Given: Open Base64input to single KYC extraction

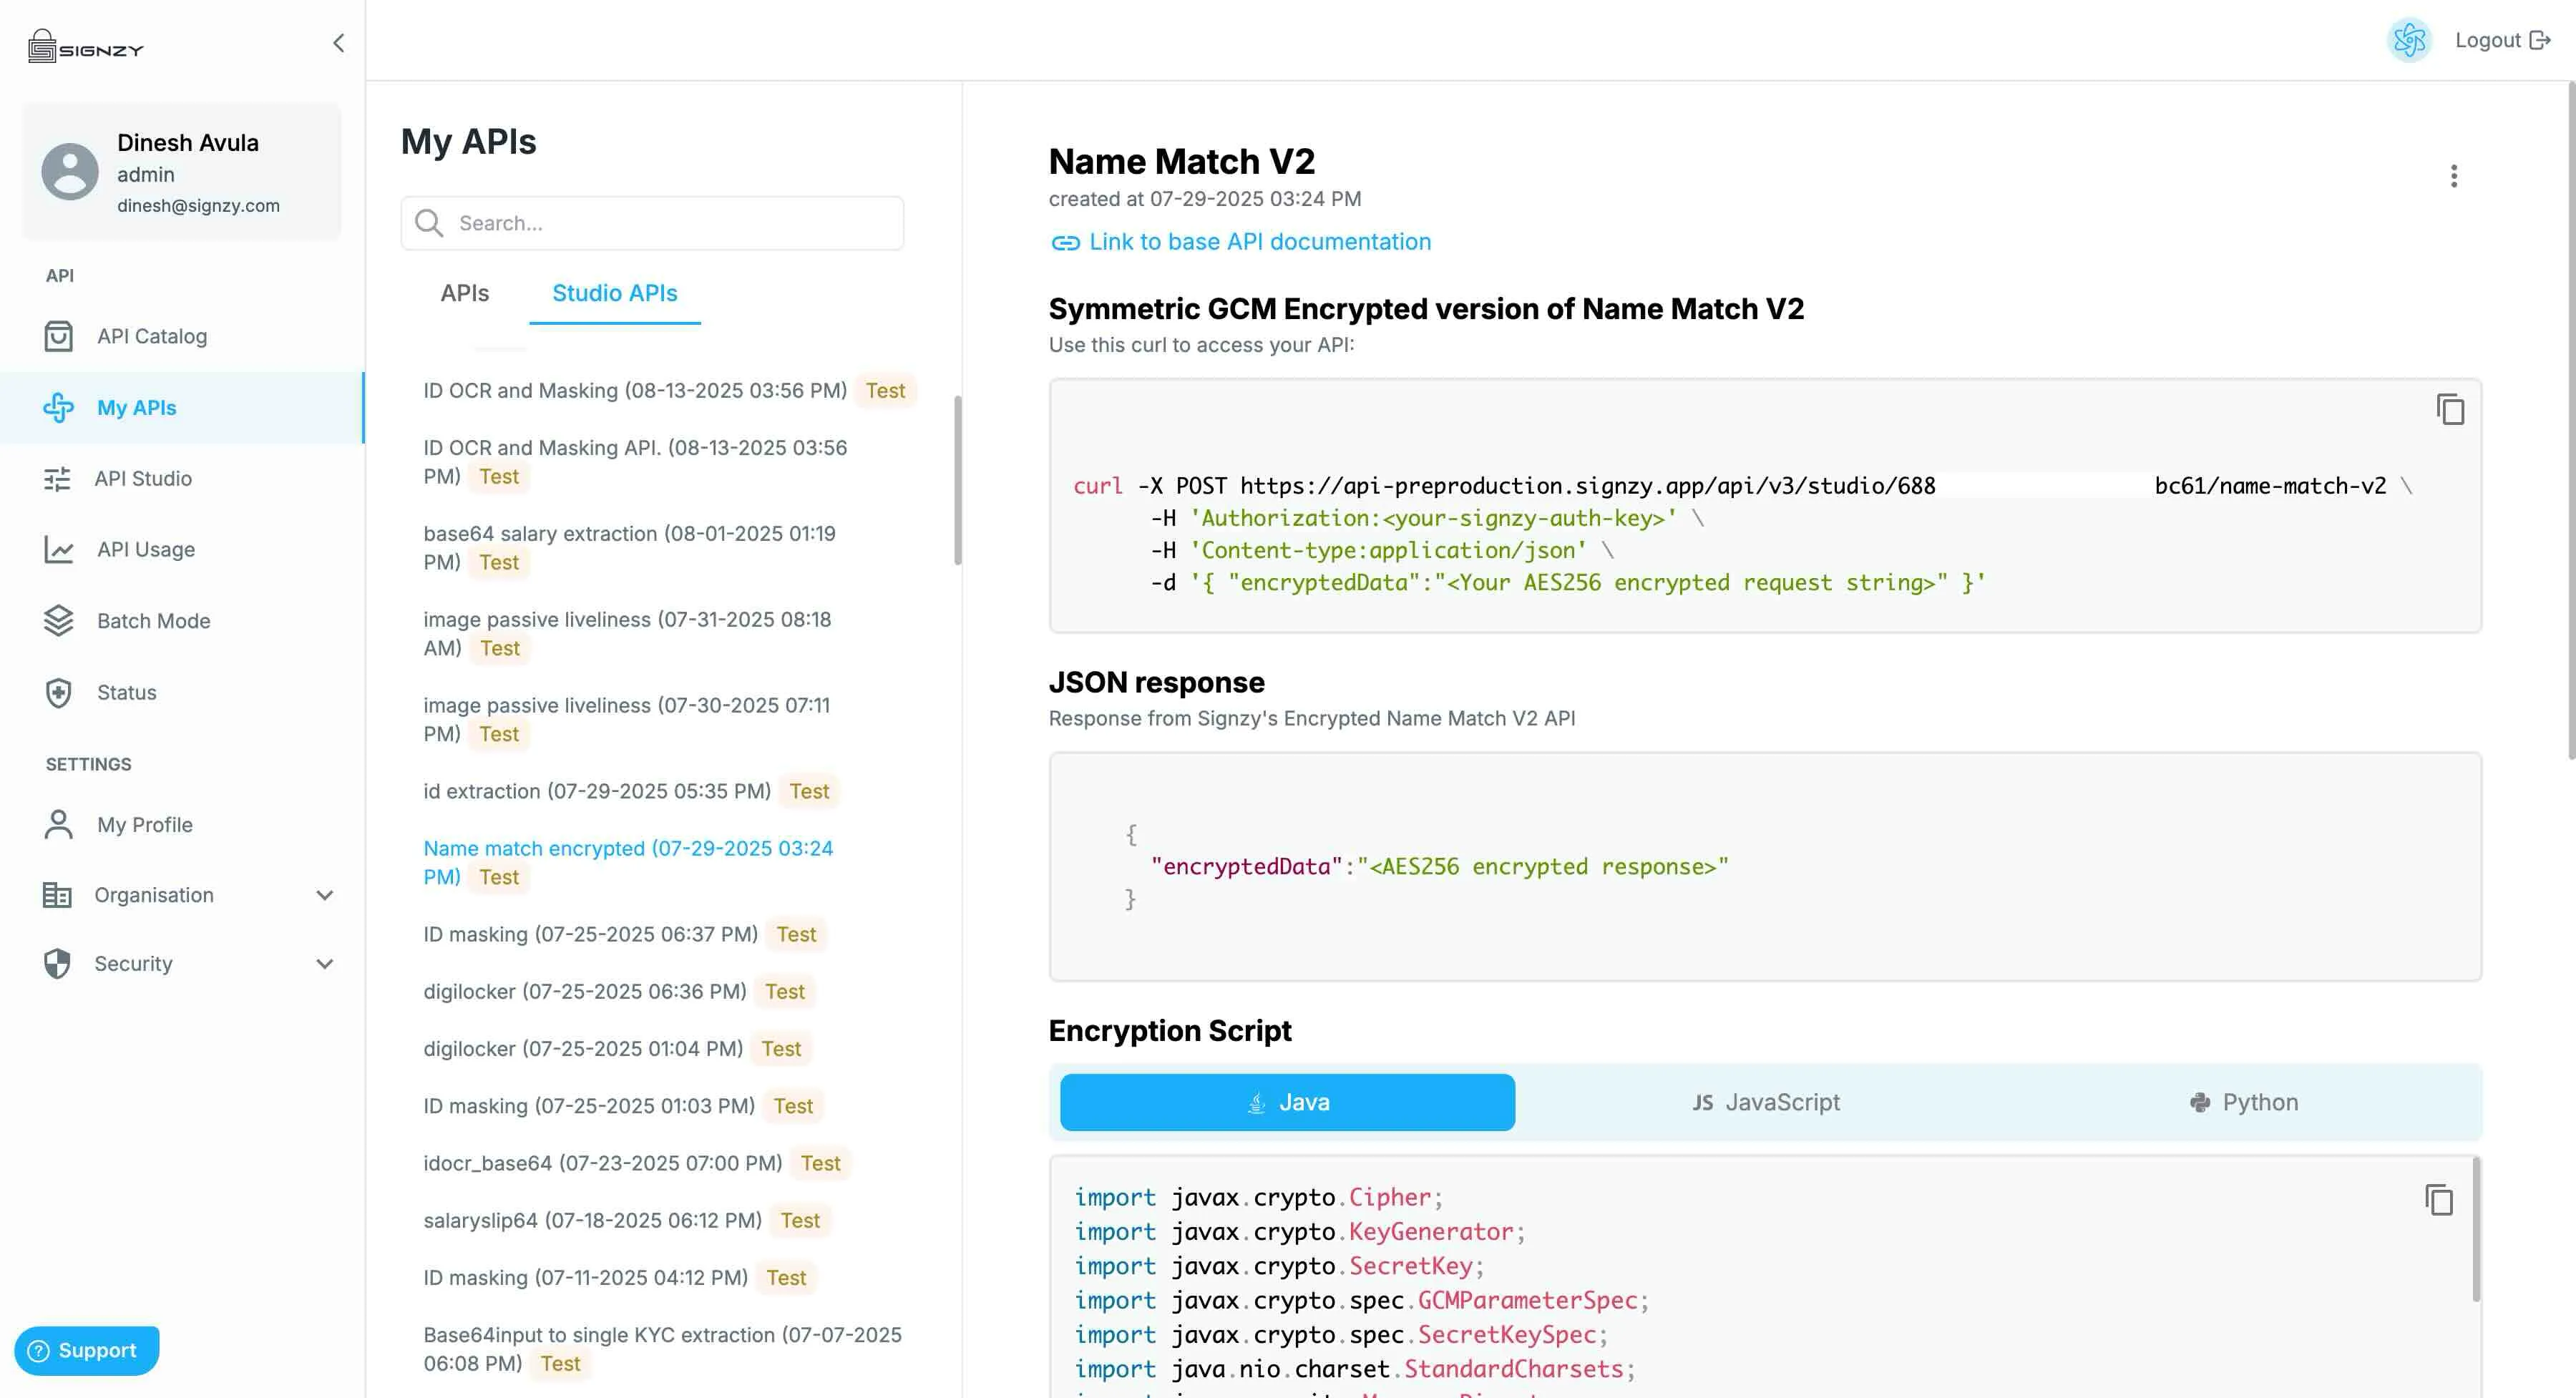Looking at the screenshot, I should tap(662, 1349).
